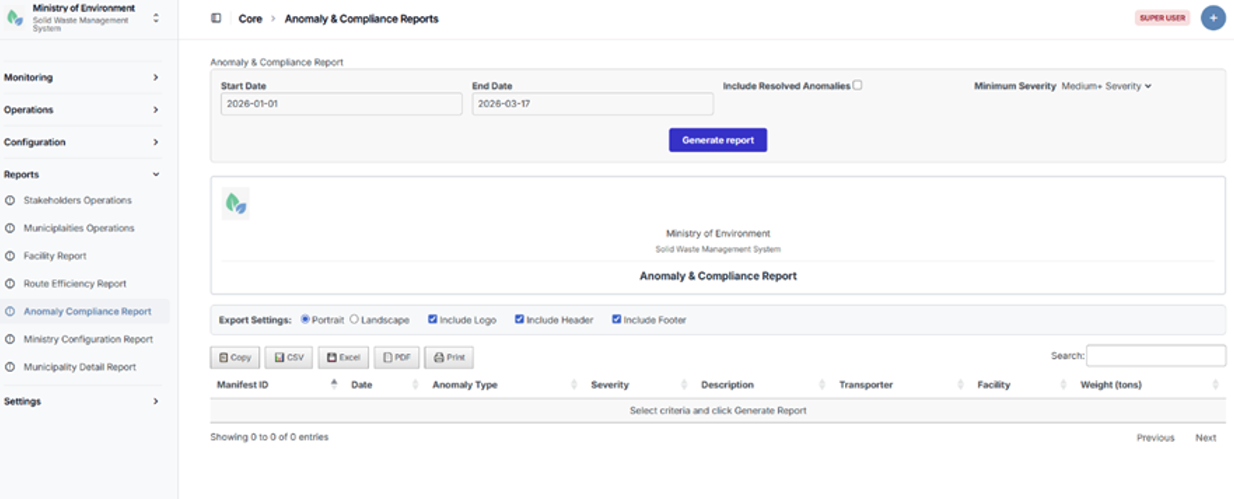The width and height of the screenshot is (1234, 499).
Task: Click Generate report button
Action: click(x=718, y=140)
